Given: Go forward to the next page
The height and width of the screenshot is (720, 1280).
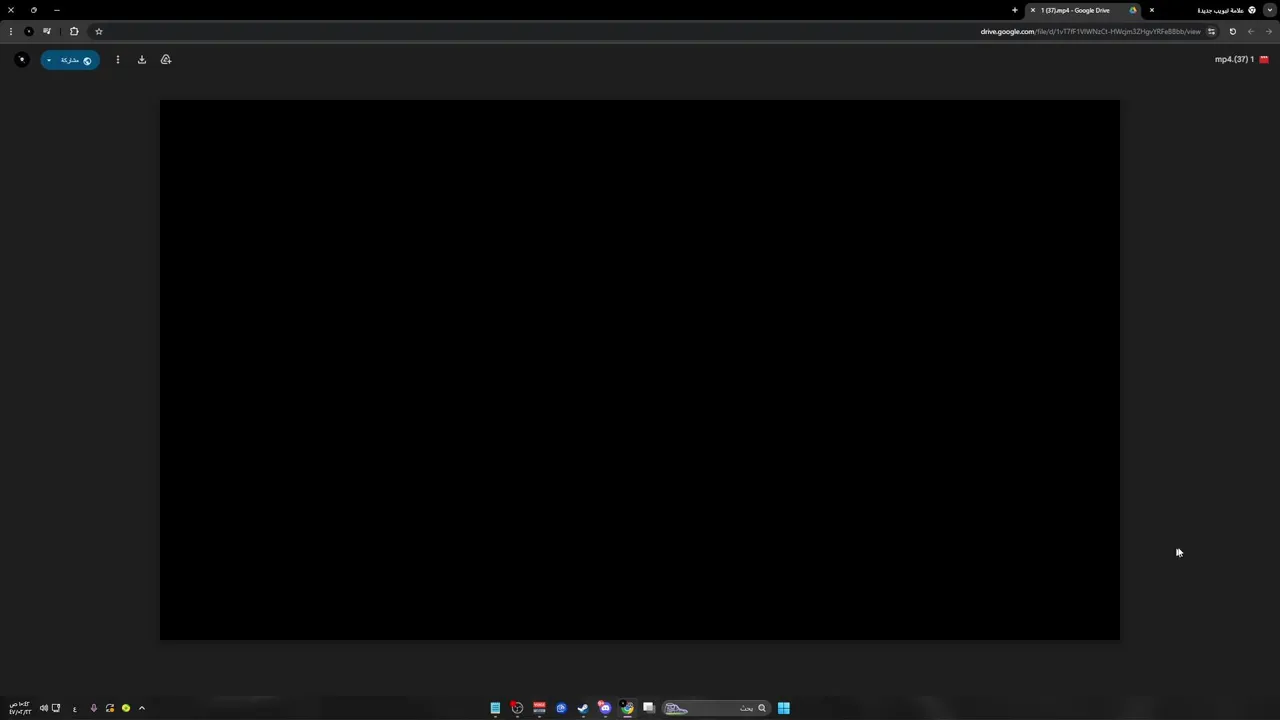Looking at the screenshot, I should tap(1269, 31).
